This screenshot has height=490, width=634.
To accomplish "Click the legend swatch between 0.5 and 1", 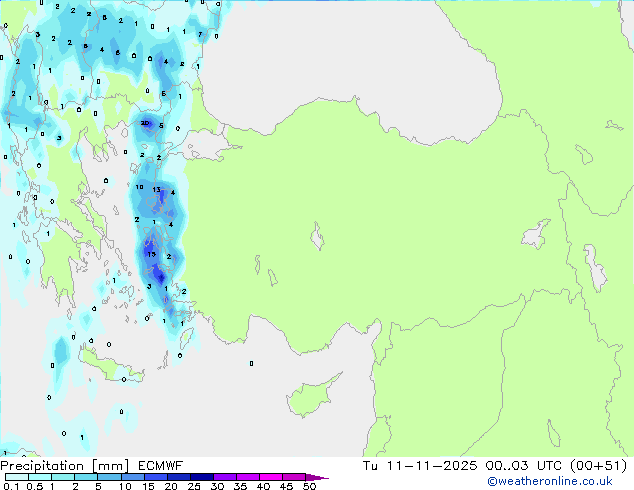I will (x=40, y=477).
